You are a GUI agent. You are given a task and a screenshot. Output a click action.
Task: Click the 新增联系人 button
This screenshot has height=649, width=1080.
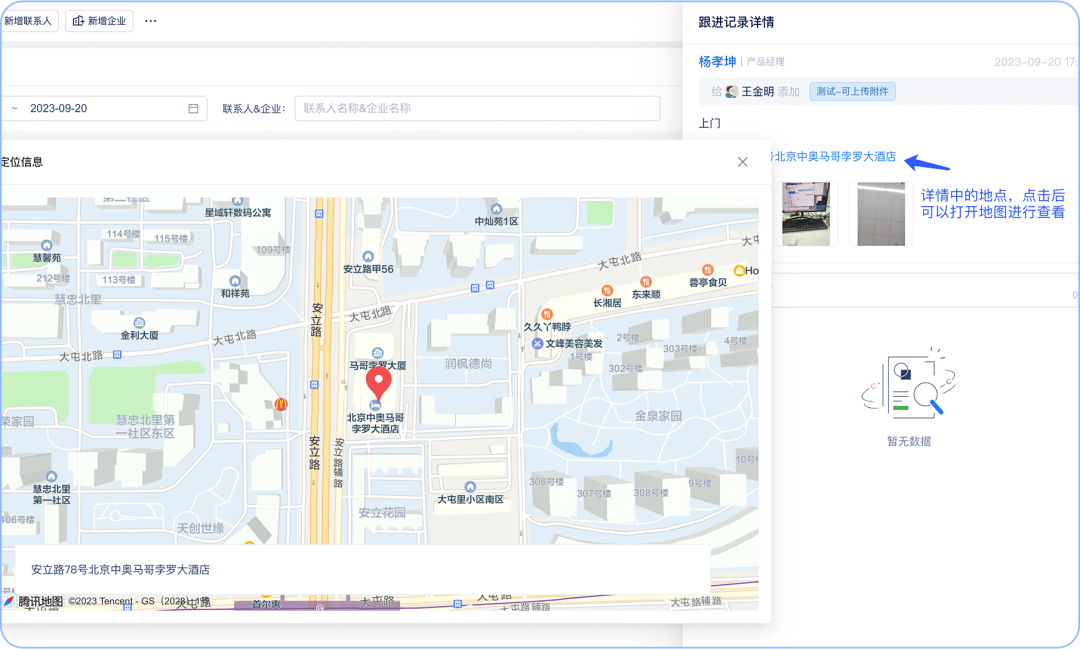click(28, 21)
